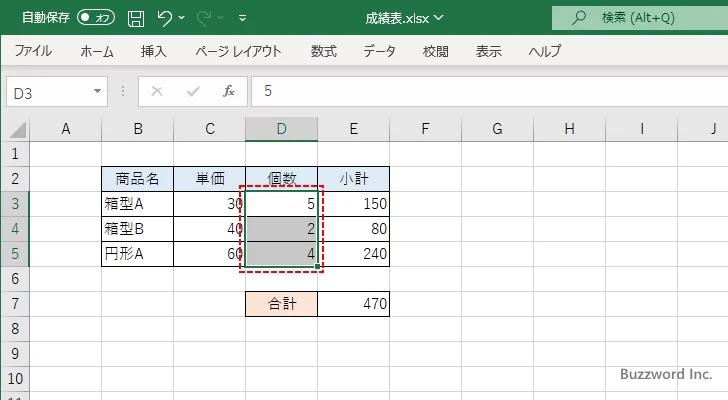The width and height of the screenshot is (728, 400).
Task: Switch to the ホーム tab
Action: coord(97,51)
